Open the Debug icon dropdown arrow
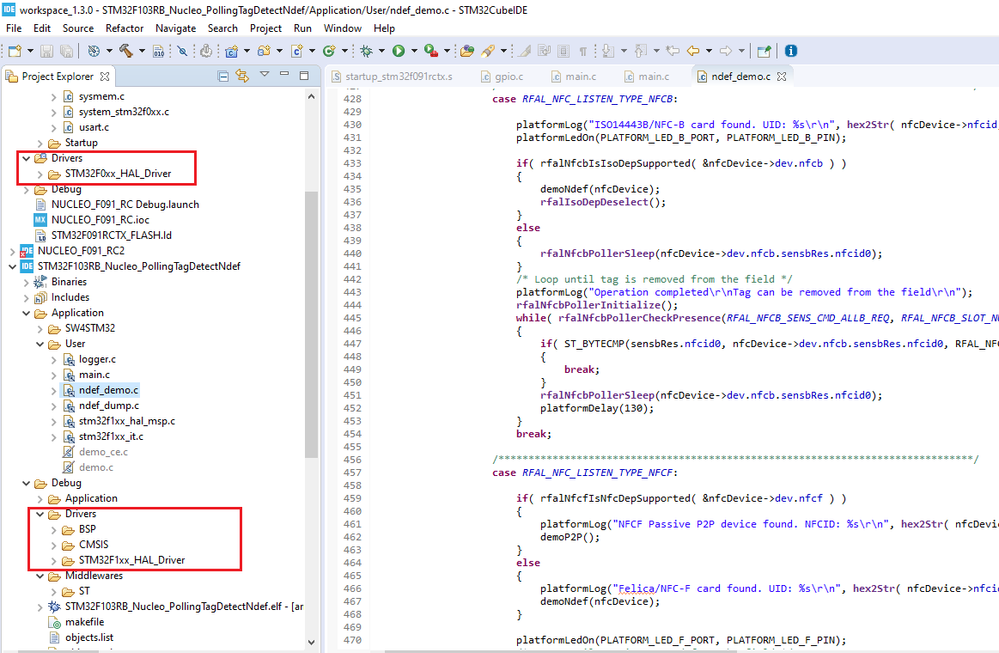Viewport: 999px width, 653px height. 382,51
